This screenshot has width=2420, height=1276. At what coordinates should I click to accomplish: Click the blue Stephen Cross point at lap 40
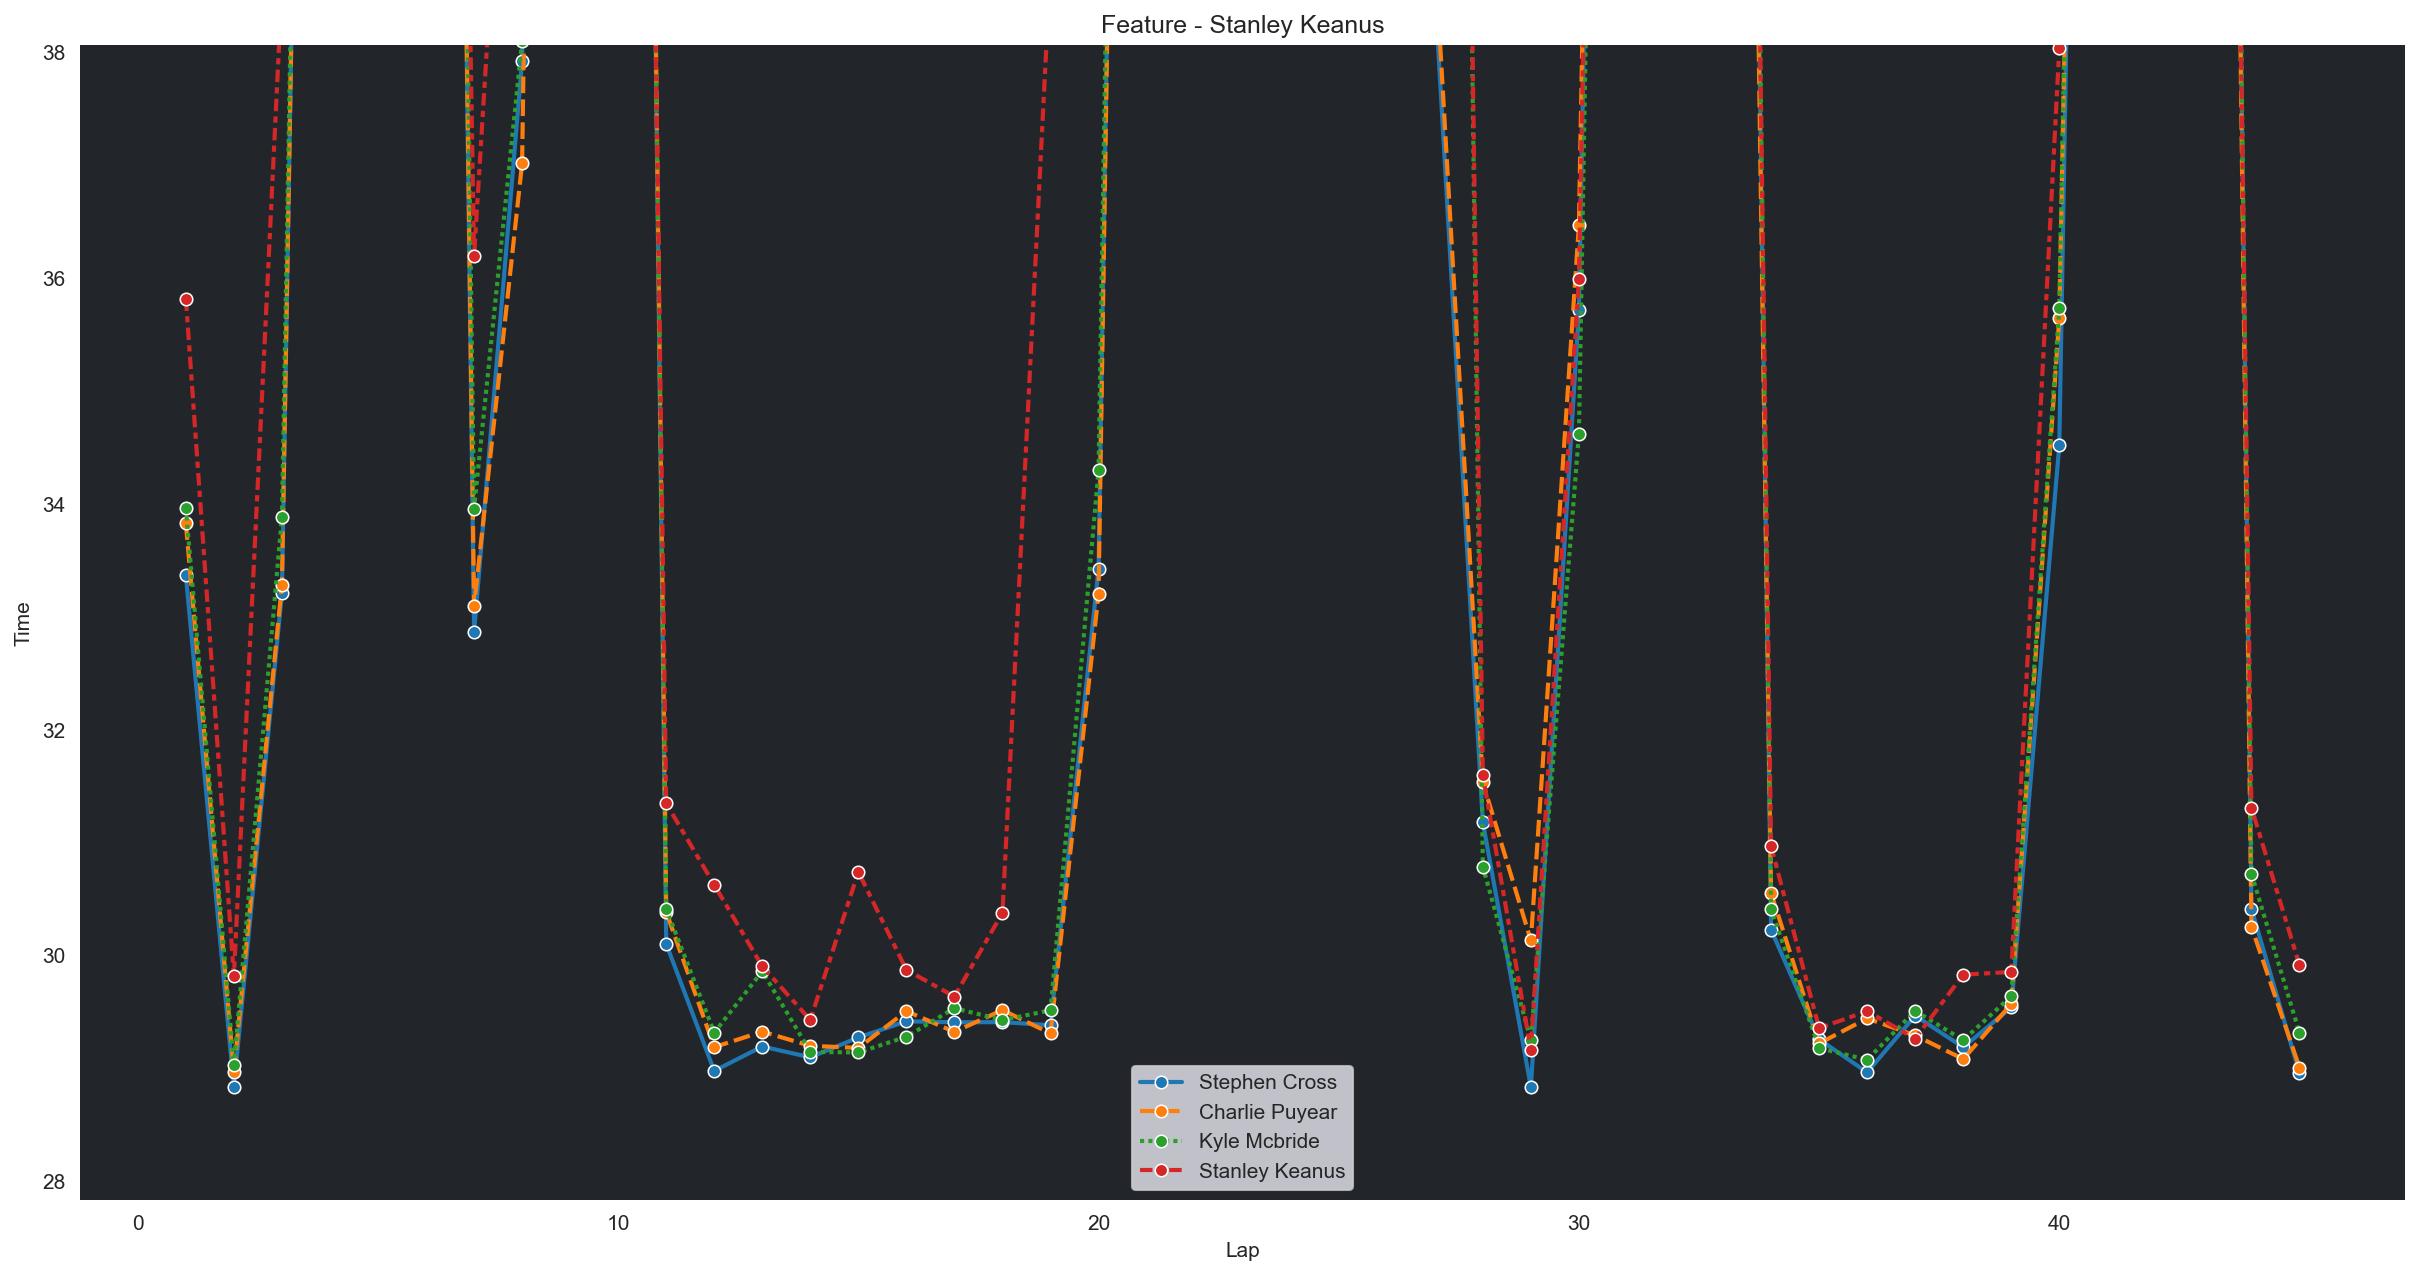(2059, 445)
